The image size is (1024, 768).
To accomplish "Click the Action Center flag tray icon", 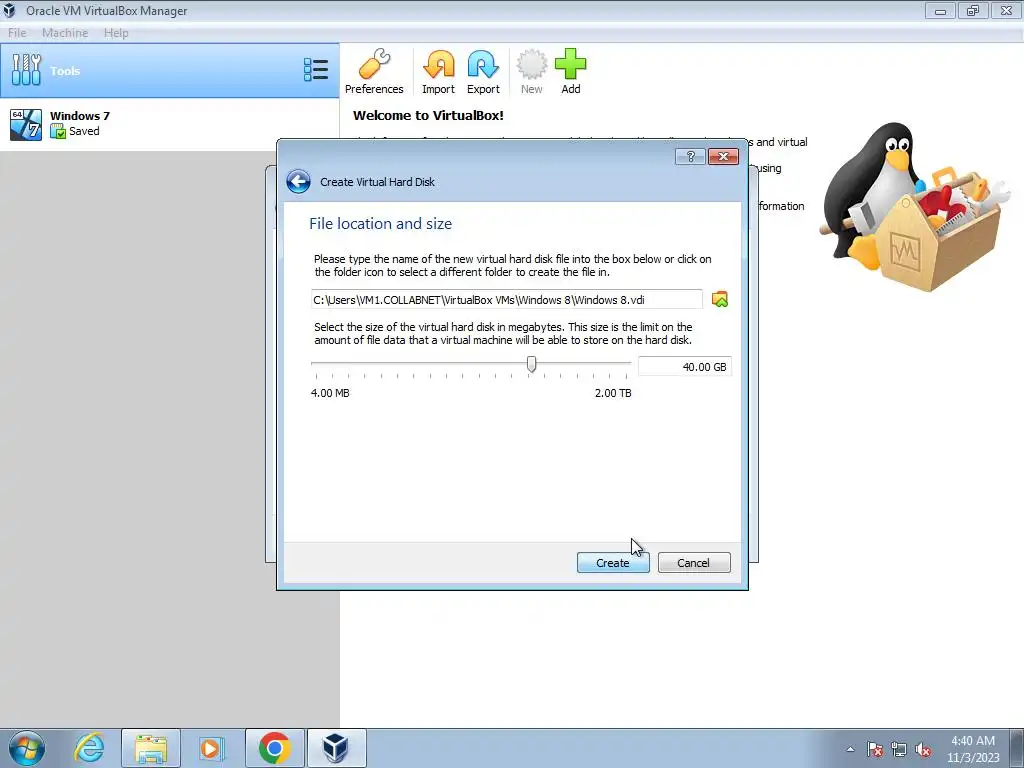I will (875, 749).
